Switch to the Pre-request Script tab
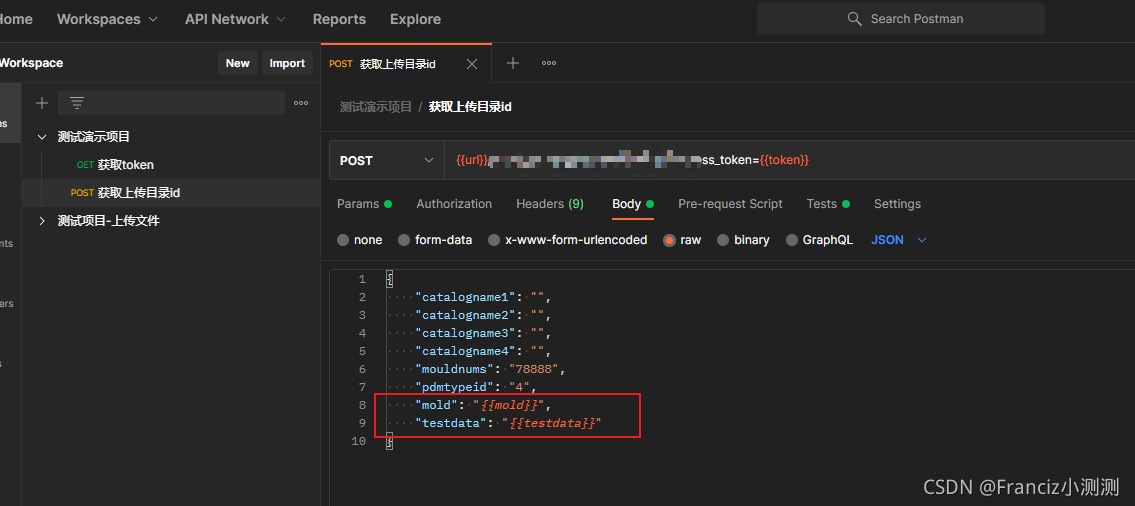The height and width of the screenshot is (506, 1135). (730, 204)
